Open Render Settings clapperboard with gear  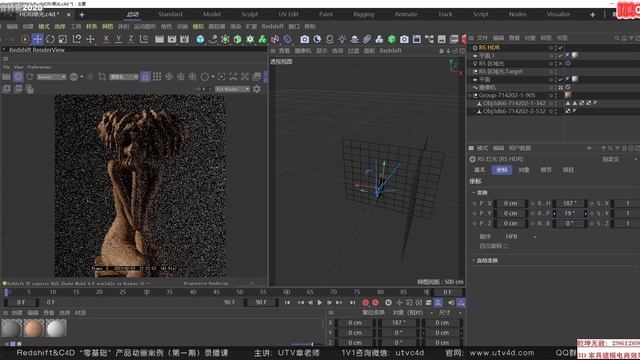pyautogui.click(x=184, y=39)
